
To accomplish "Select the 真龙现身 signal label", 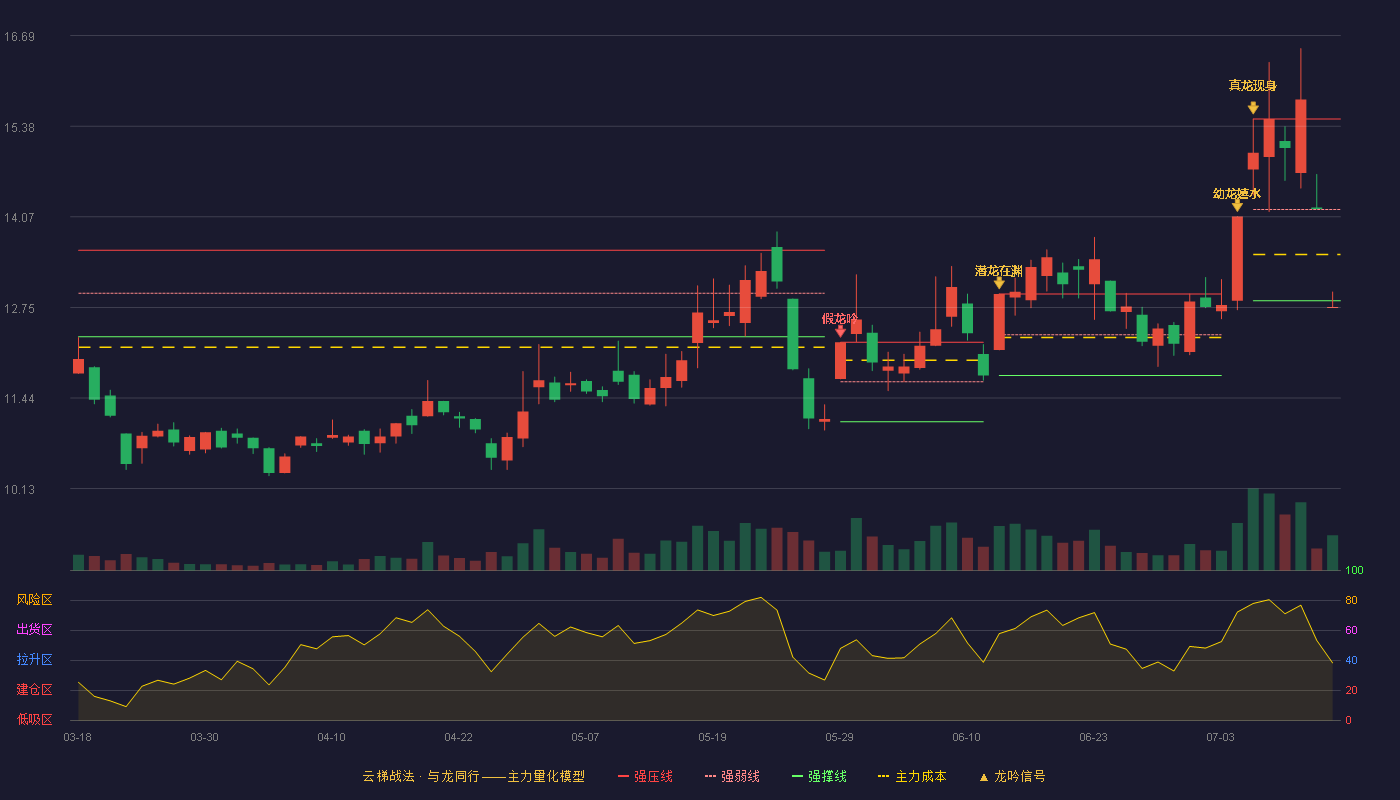I will [1253, 86].
